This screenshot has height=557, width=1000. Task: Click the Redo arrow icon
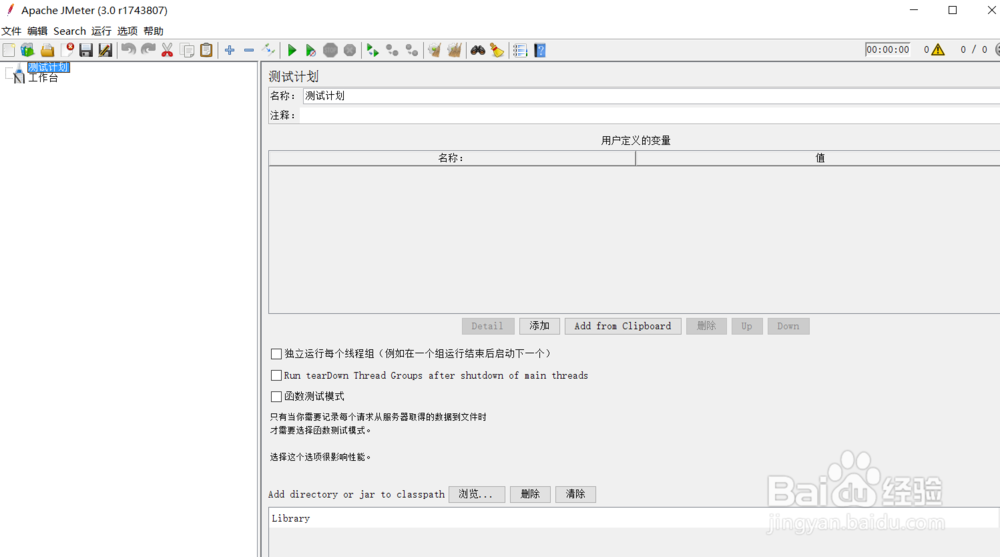[148, 50]
